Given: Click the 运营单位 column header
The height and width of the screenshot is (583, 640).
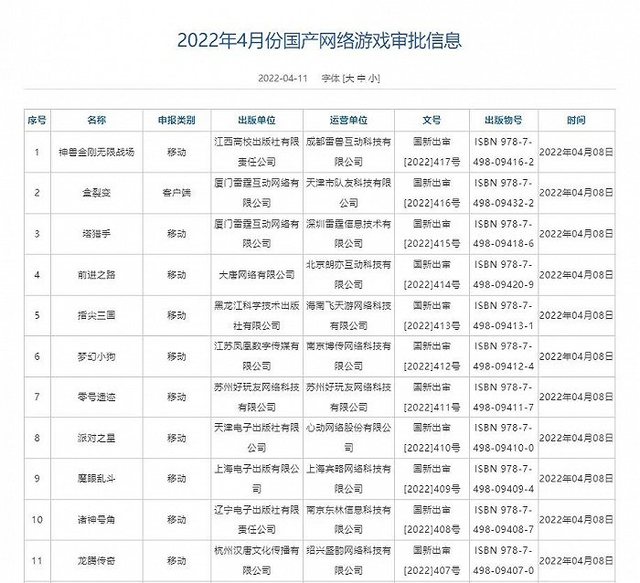Looking at the screenshot, I should 349,120.
